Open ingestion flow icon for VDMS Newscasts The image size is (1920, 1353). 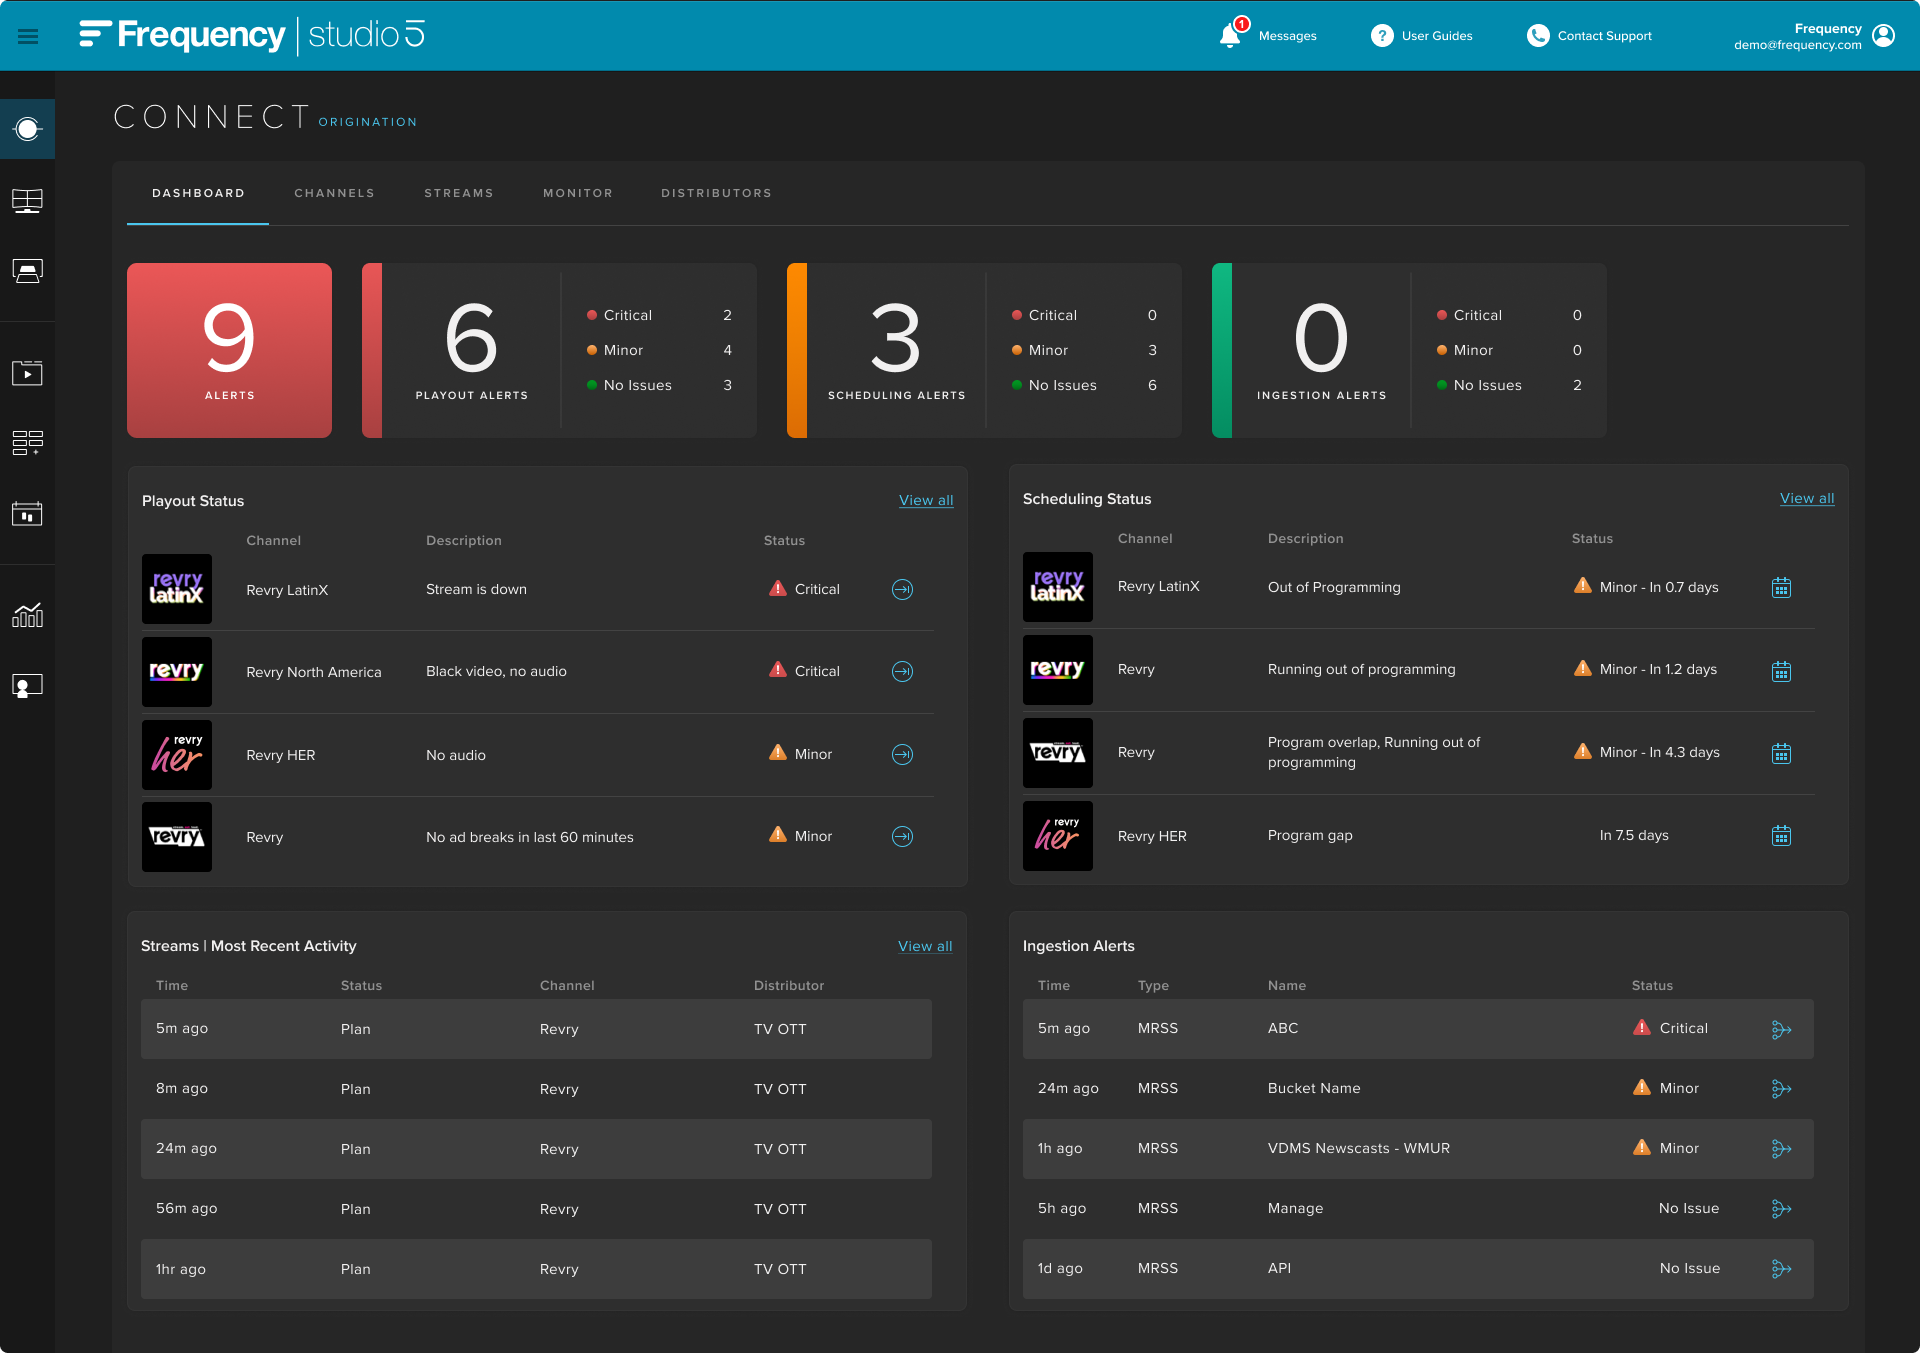(1781, 1149)
